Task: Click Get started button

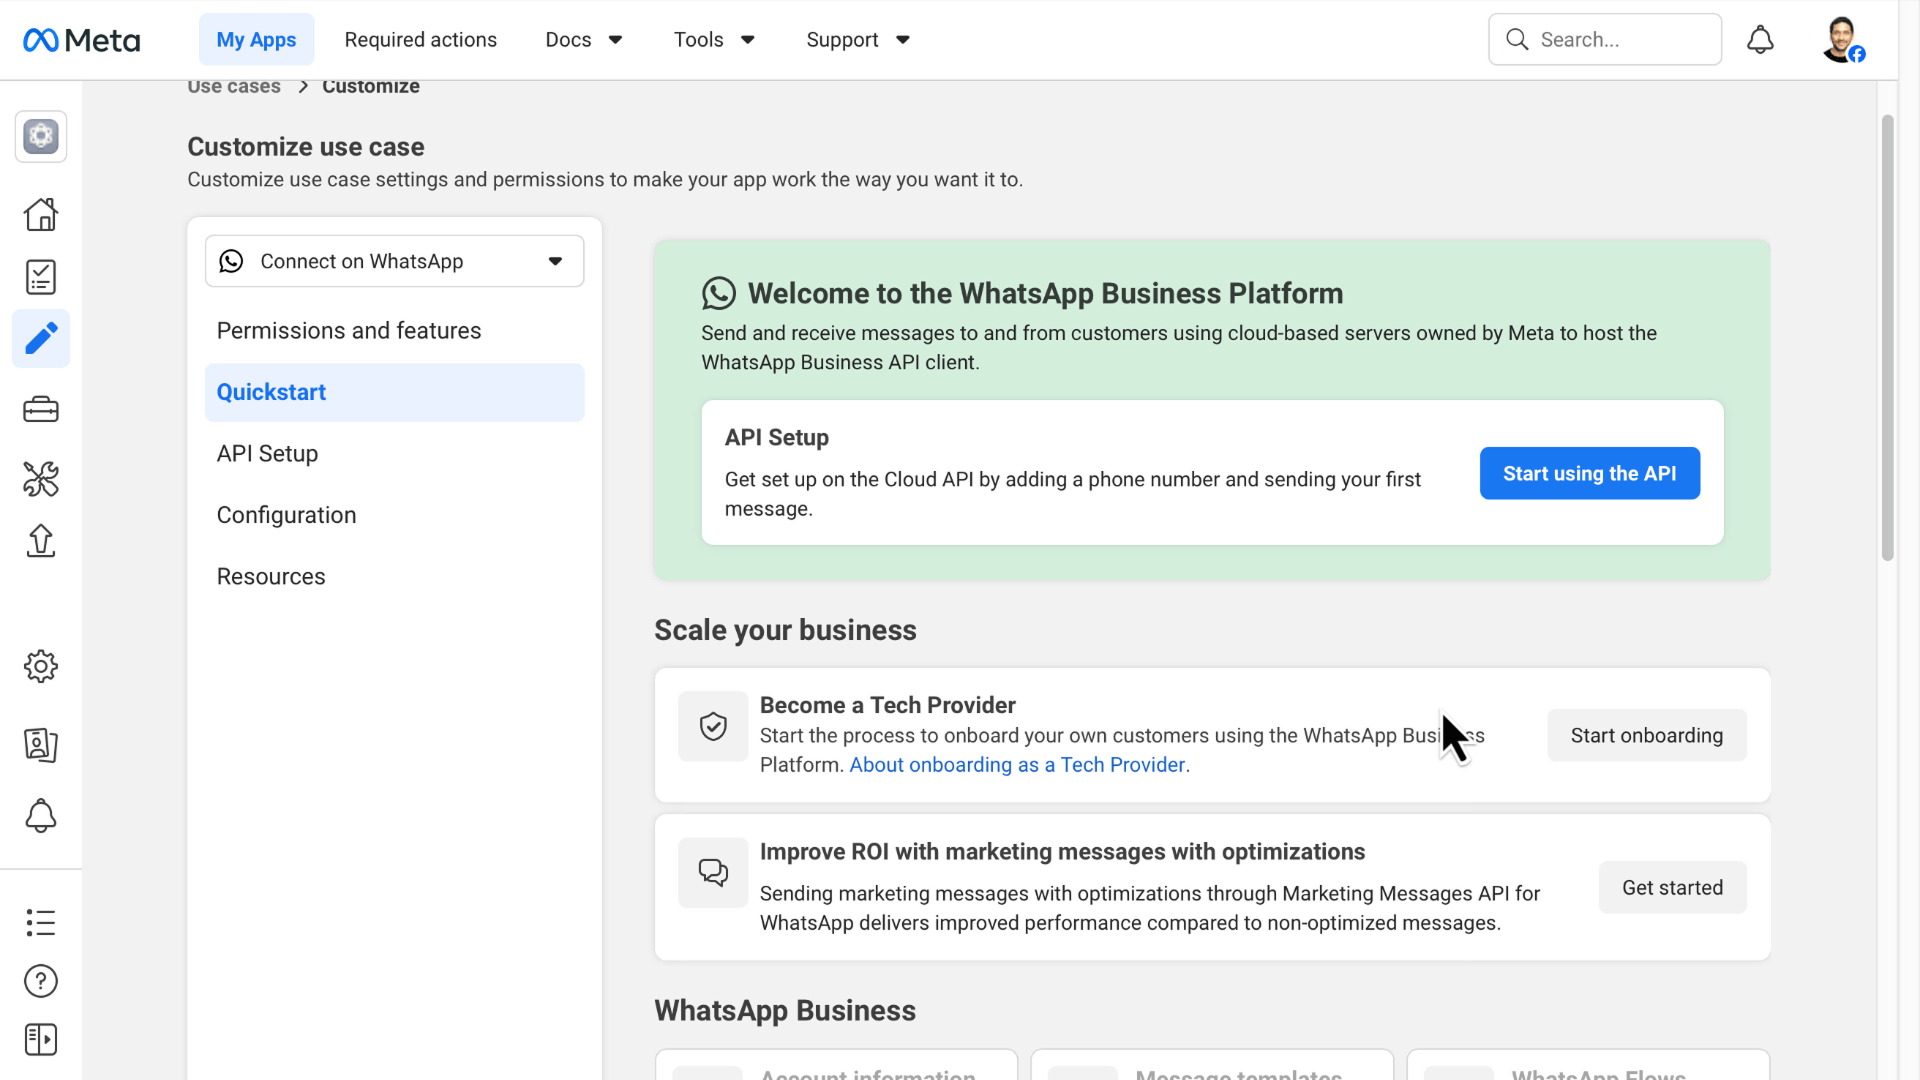Action: [1673, 887]
